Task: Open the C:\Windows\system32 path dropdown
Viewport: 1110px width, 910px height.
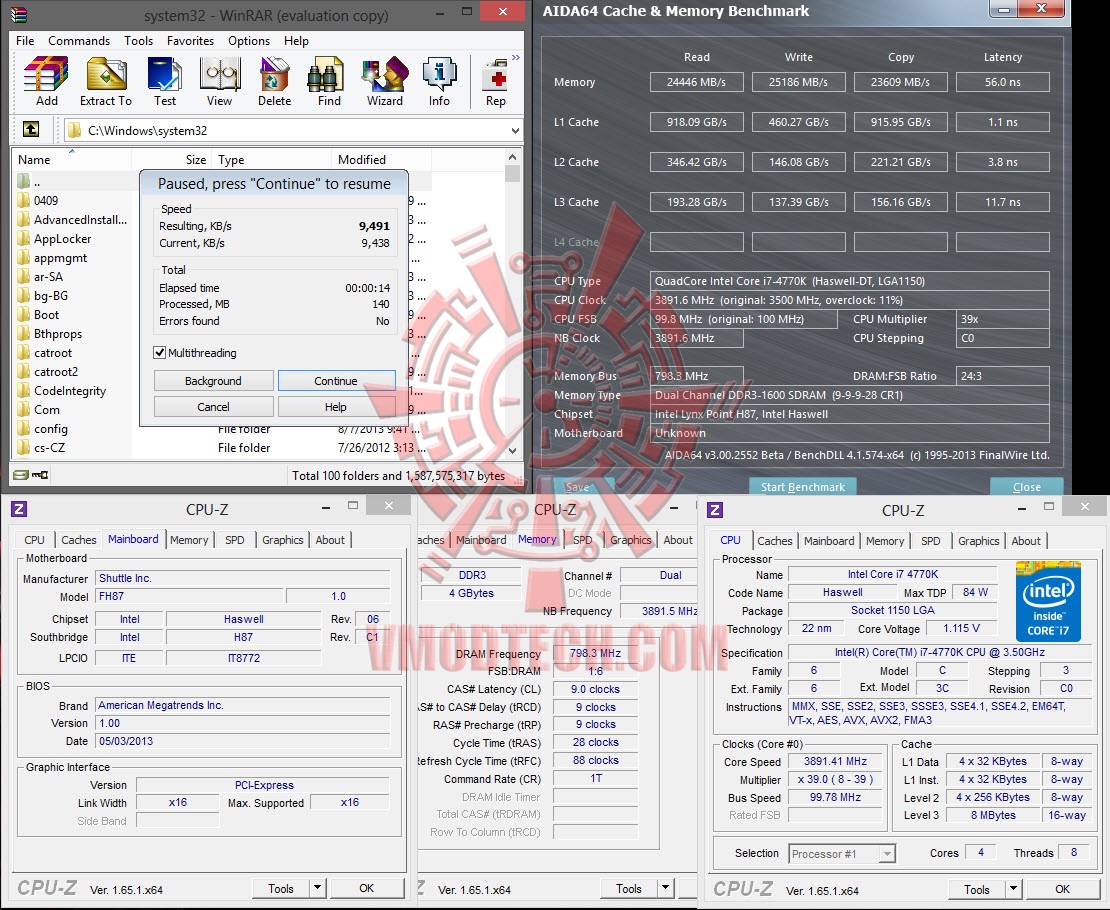Action: tap(515, 130)
